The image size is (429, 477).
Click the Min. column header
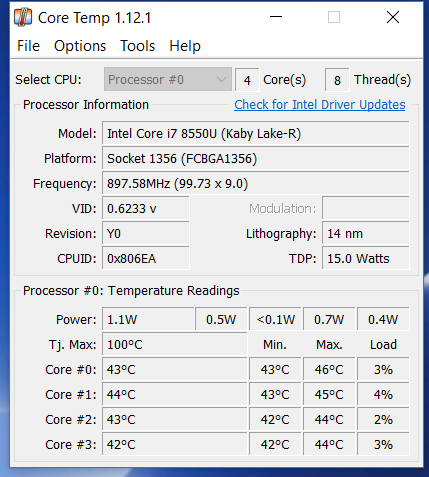275,344
